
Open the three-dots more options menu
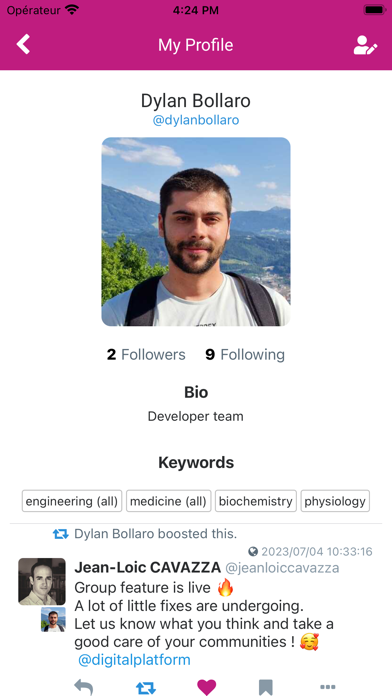pos(328,687)
